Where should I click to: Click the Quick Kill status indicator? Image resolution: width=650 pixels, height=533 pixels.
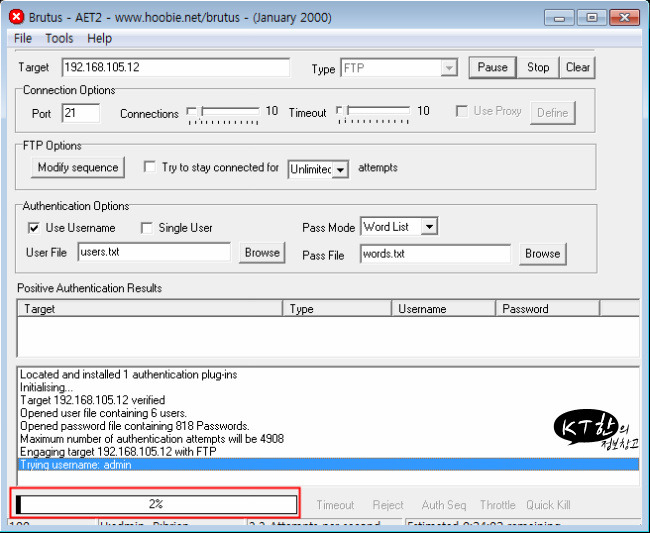pos(548,505)
